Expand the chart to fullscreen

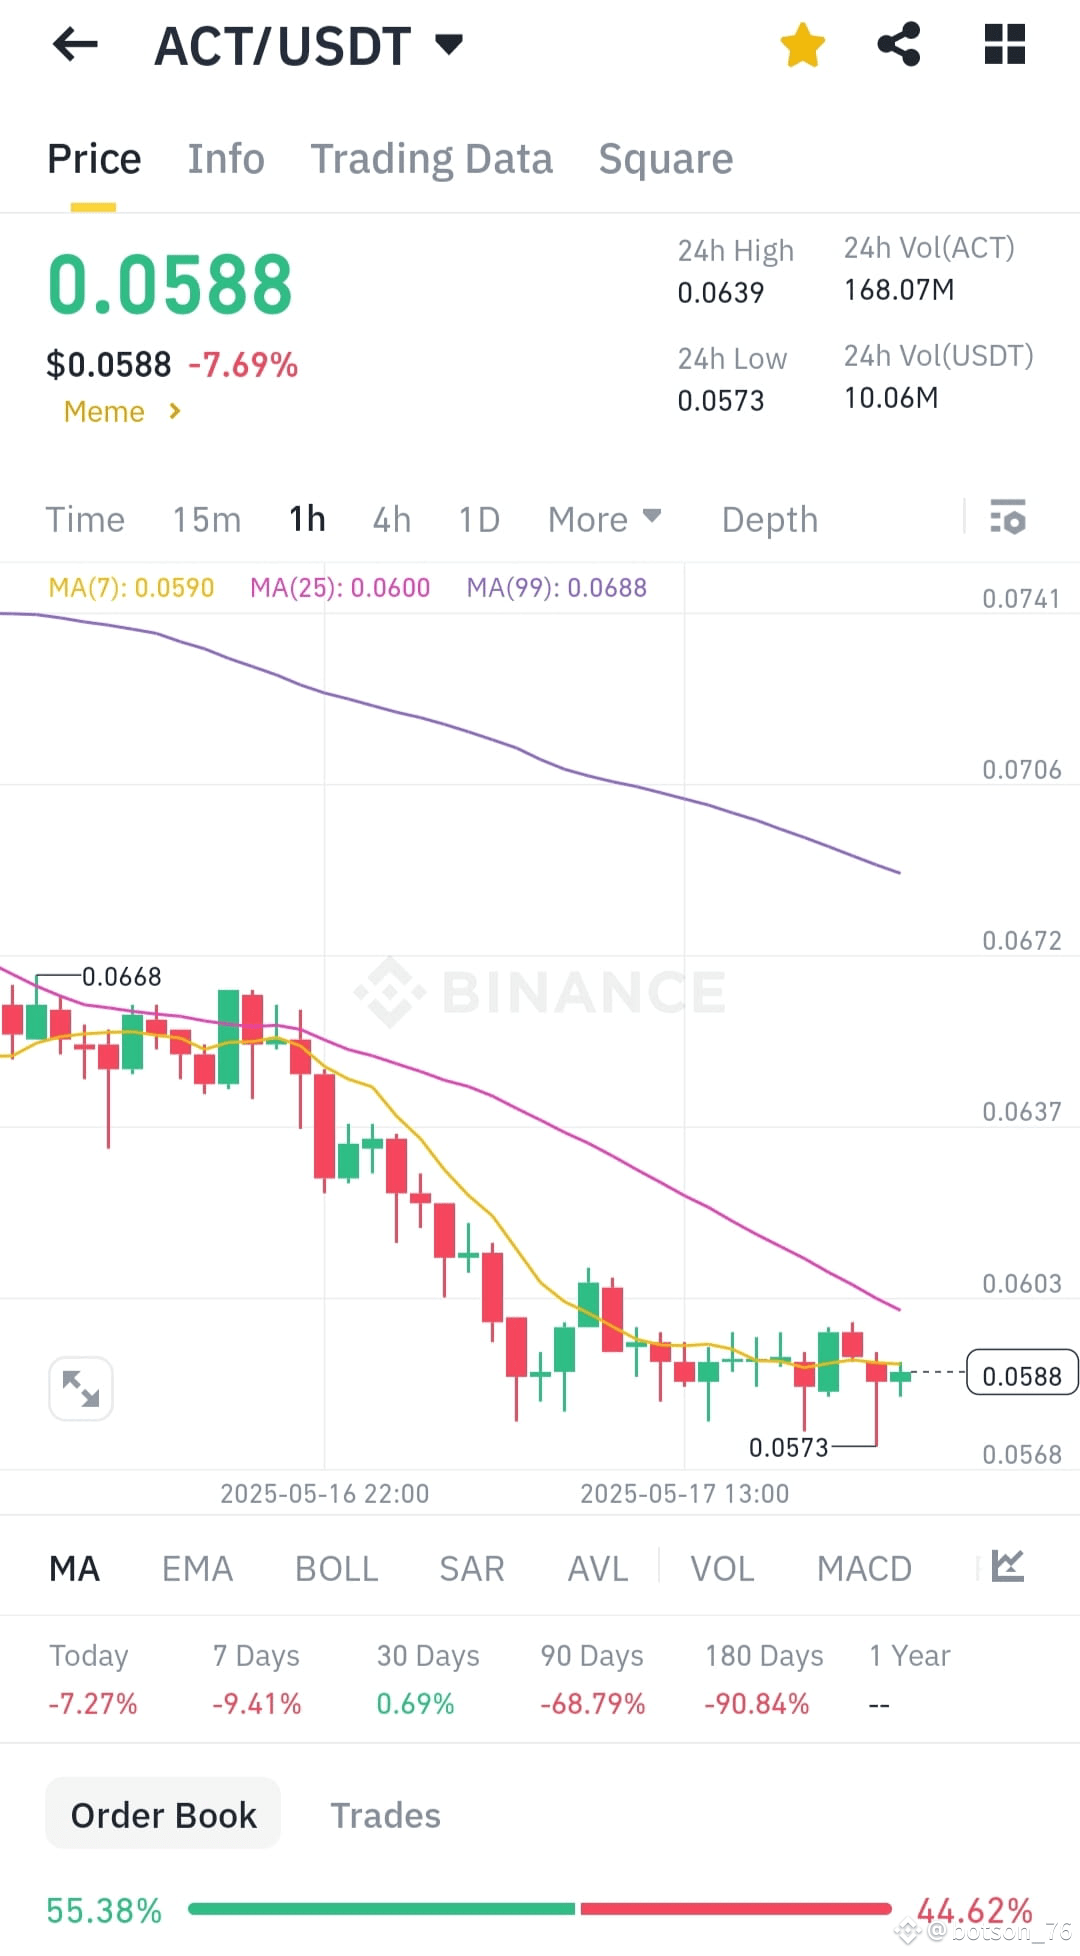point(80,1388)
